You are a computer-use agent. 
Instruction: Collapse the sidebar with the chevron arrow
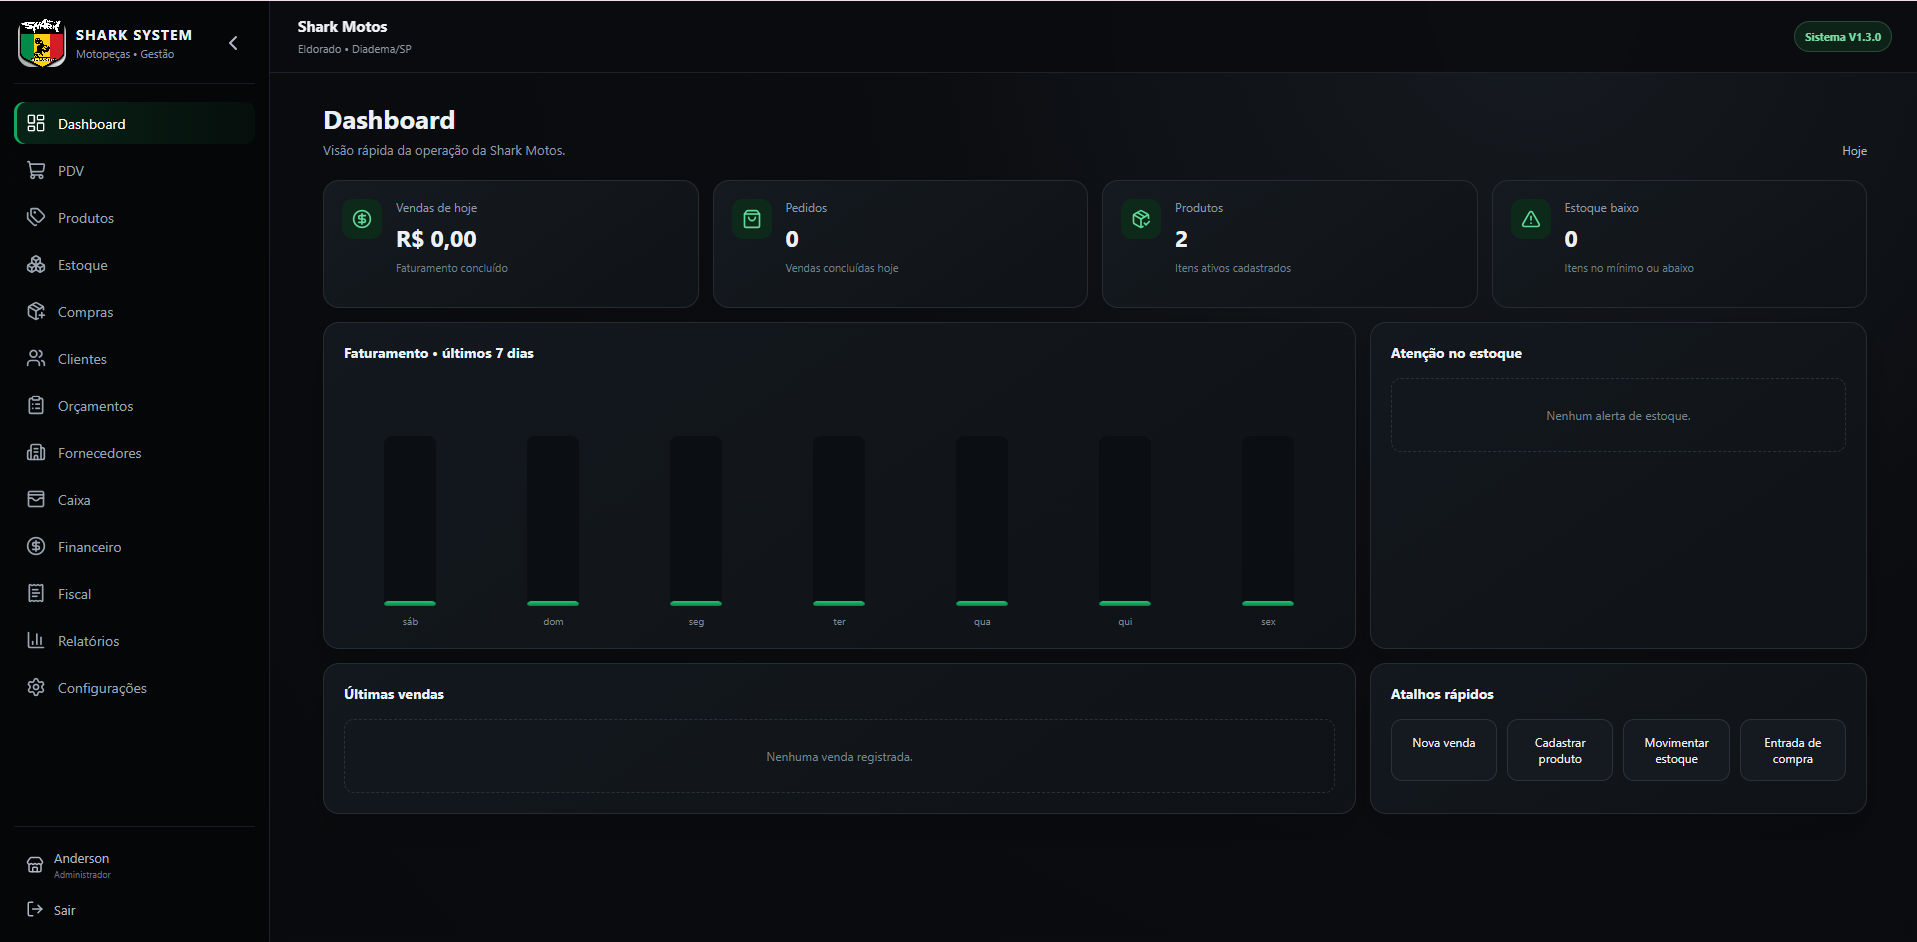(233, 43)
